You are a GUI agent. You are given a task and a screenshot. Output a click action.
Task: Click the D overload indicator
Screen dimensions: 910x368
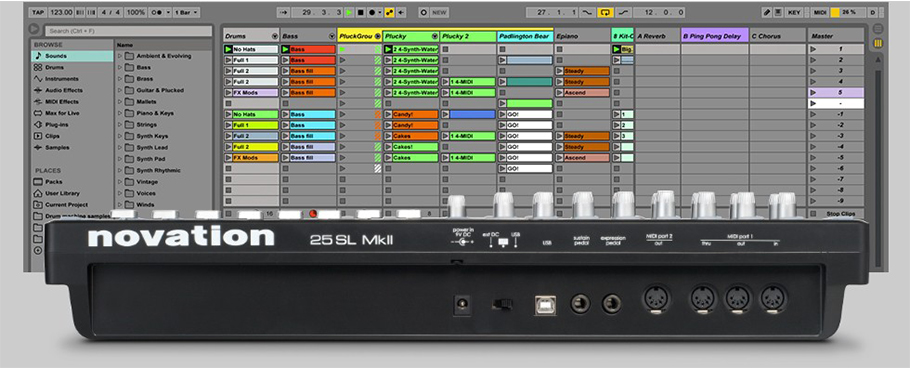click(x=873, y=12)
